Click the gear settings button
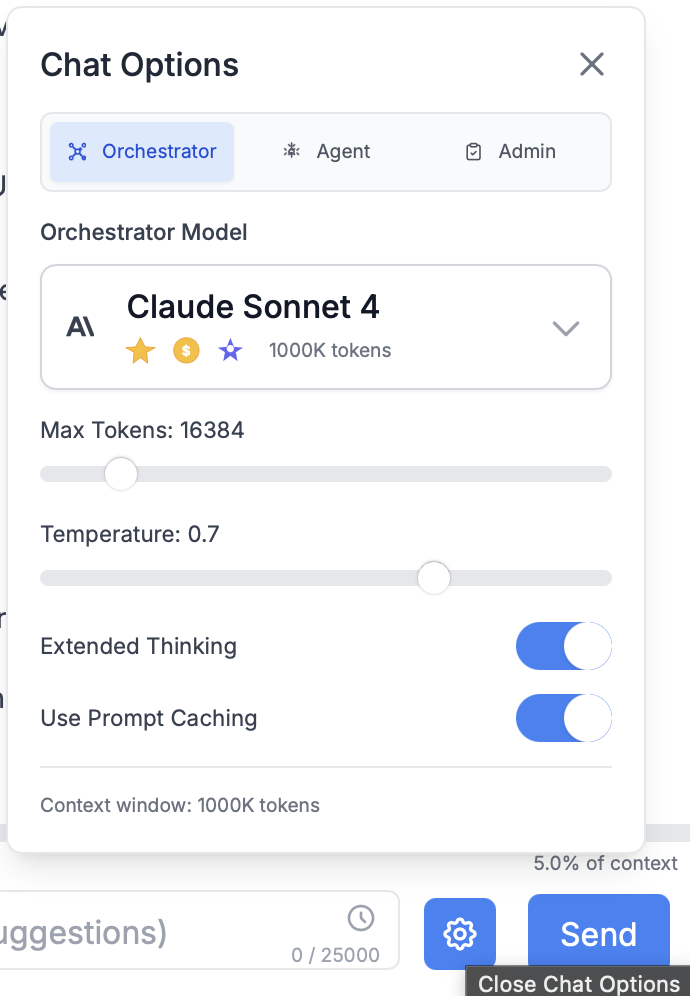Image resolution: width=690 pixels, height=996 pixels. click(x=459, y=934)
